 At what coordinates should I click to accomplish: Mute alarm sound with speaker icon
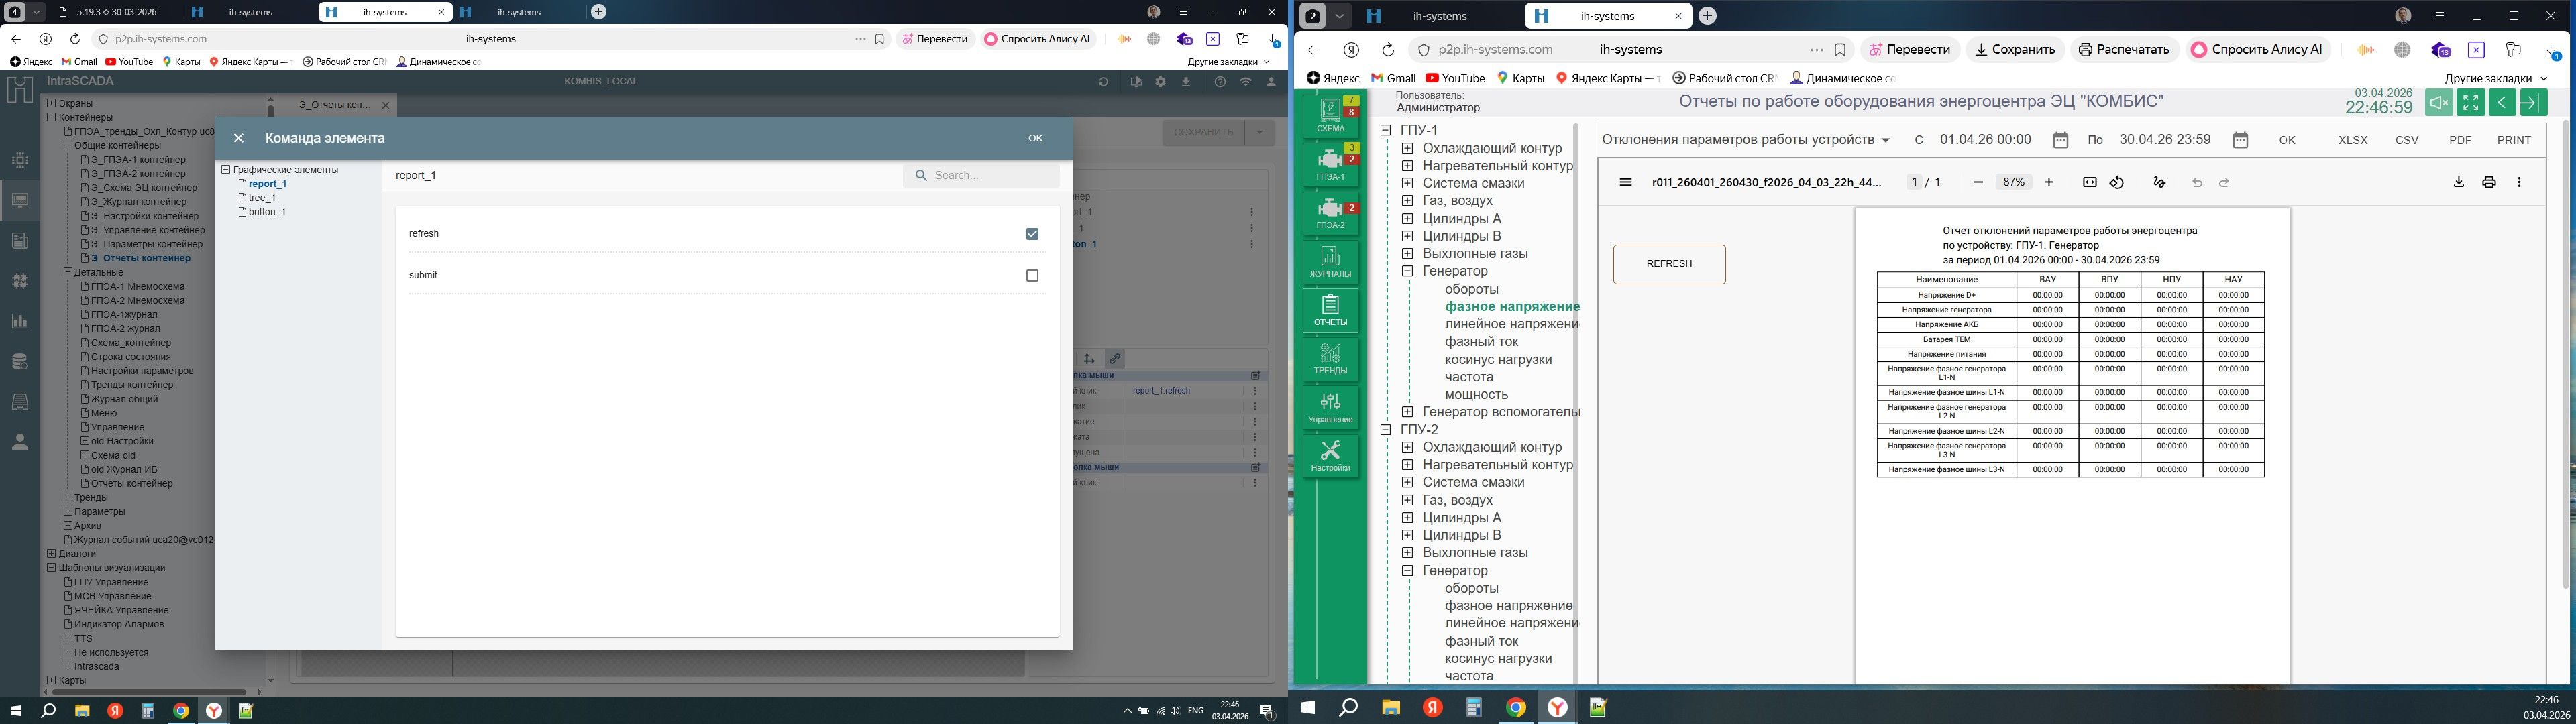pos(2438,103)
